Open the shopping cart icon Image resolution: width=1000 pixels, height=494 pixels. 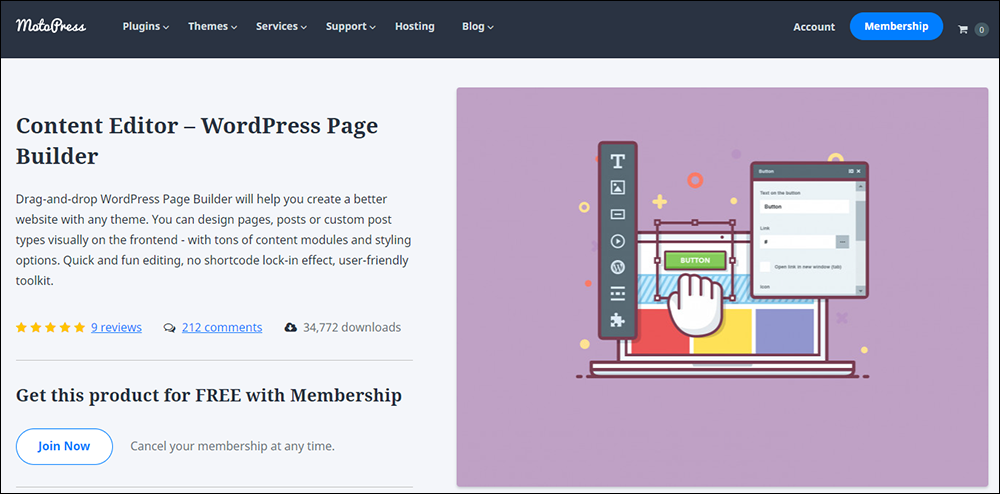pyautogui.click(x=962, y=29)
